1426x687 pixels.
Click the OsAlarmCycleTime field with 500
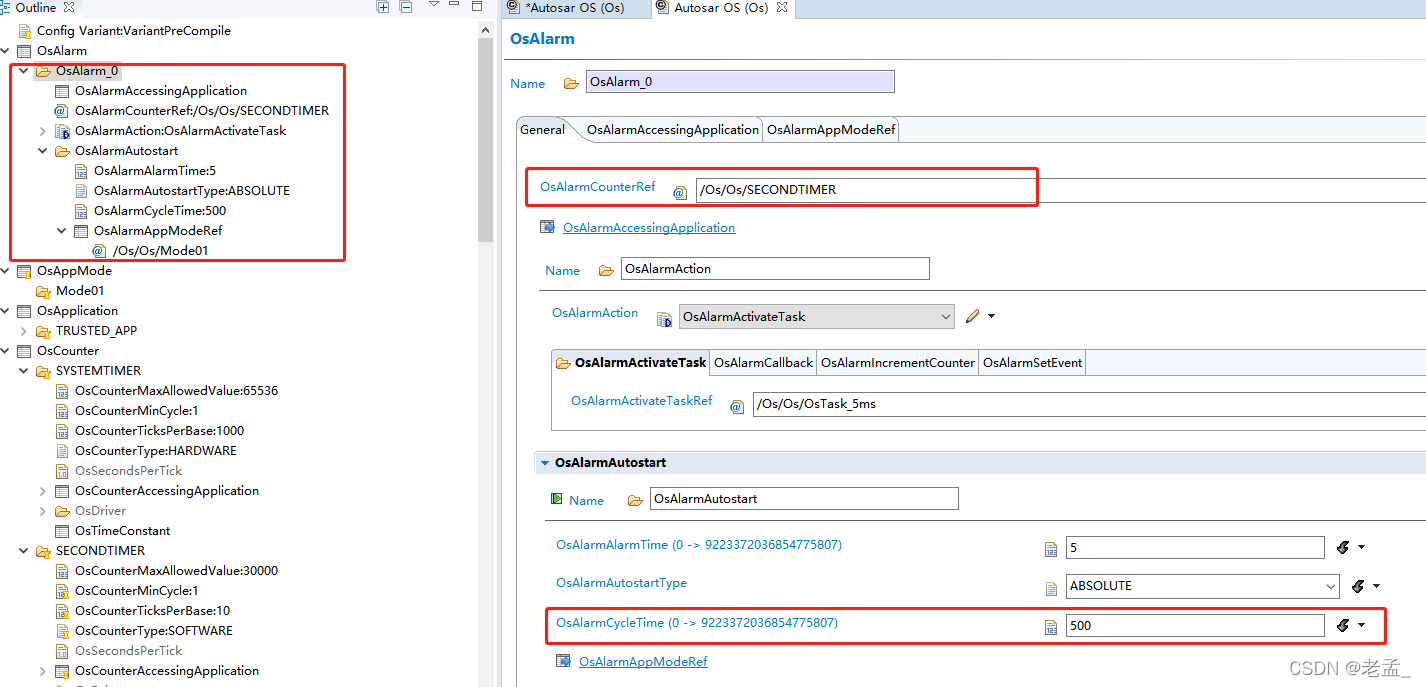click(1195, 626)
